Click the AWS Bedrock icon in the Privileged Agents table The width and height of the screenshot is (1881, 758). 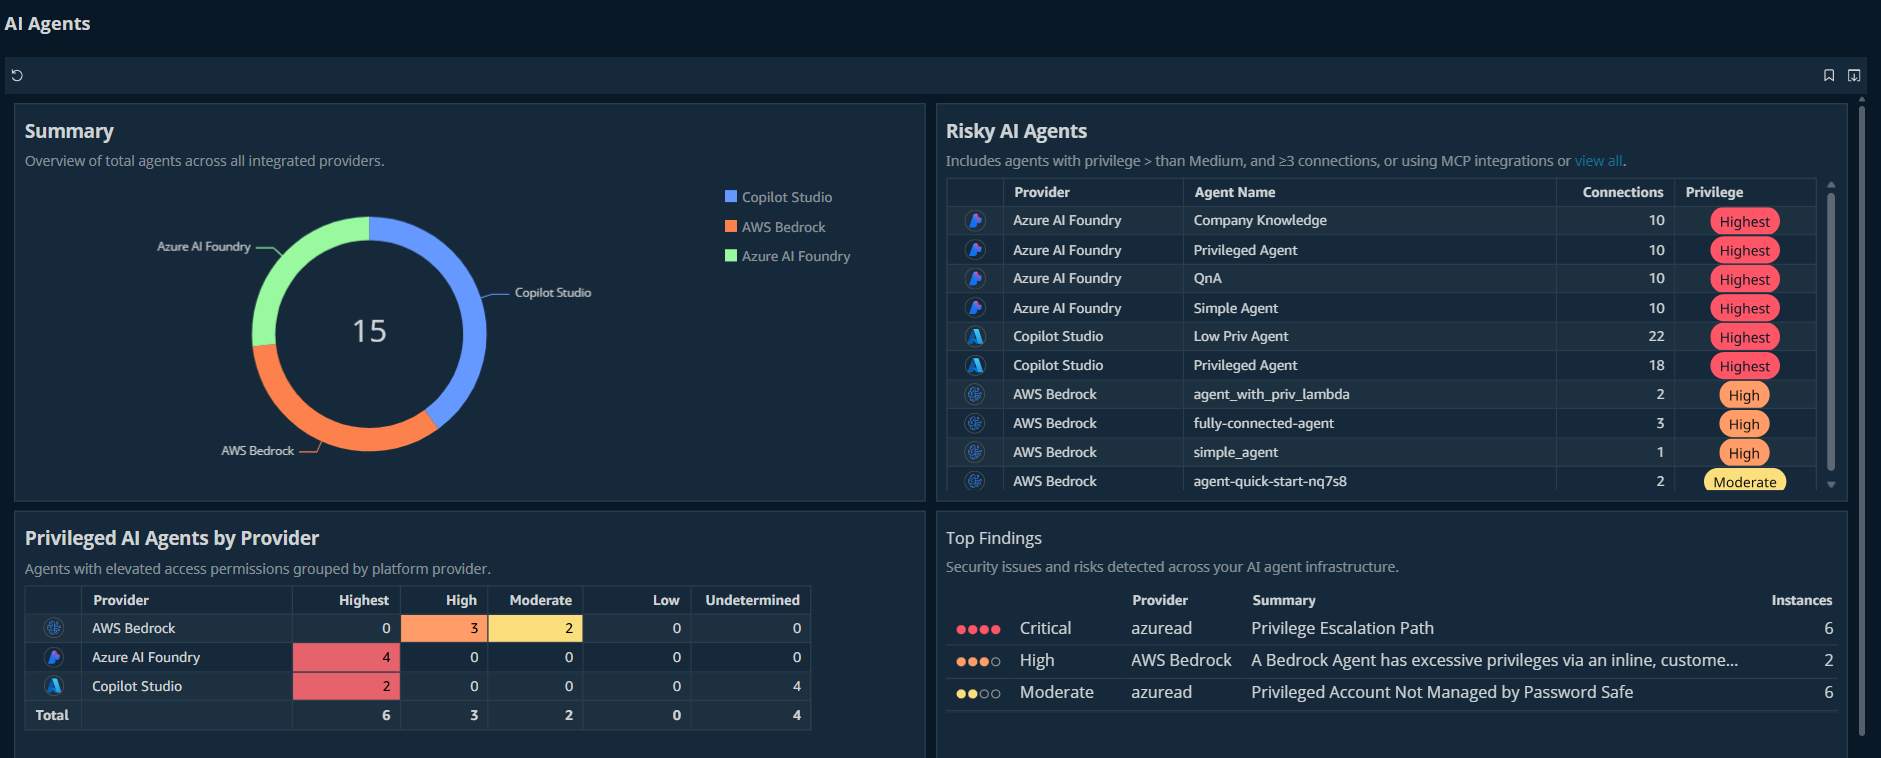54,628
